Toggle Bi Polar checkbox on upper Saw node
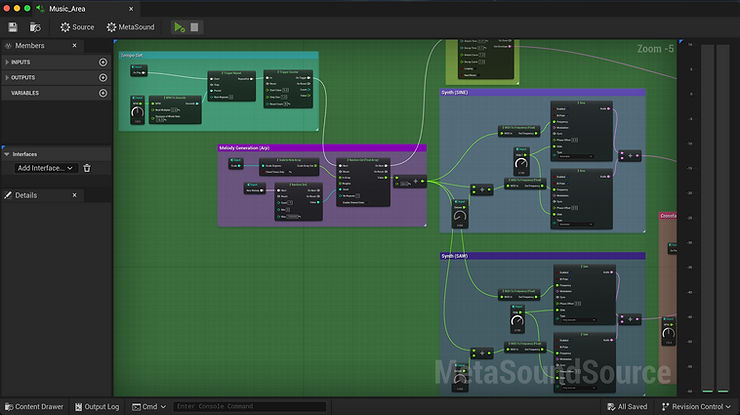Screen dimensions: 740x415 [x=570, y=279]
